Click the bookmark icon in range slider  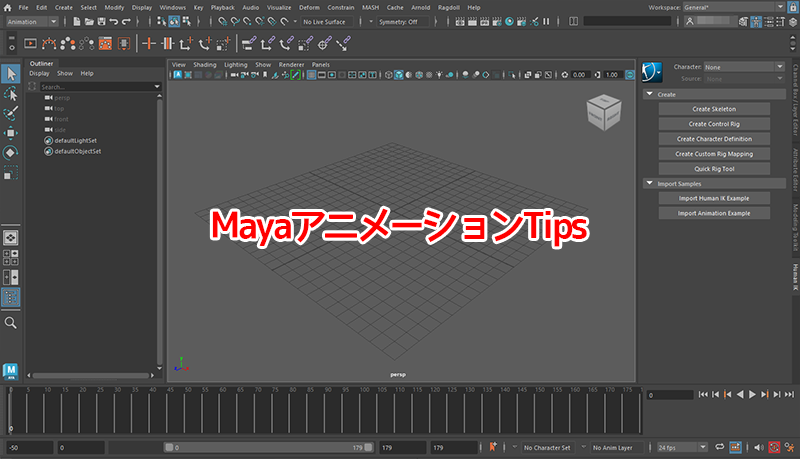click(493, 447)
